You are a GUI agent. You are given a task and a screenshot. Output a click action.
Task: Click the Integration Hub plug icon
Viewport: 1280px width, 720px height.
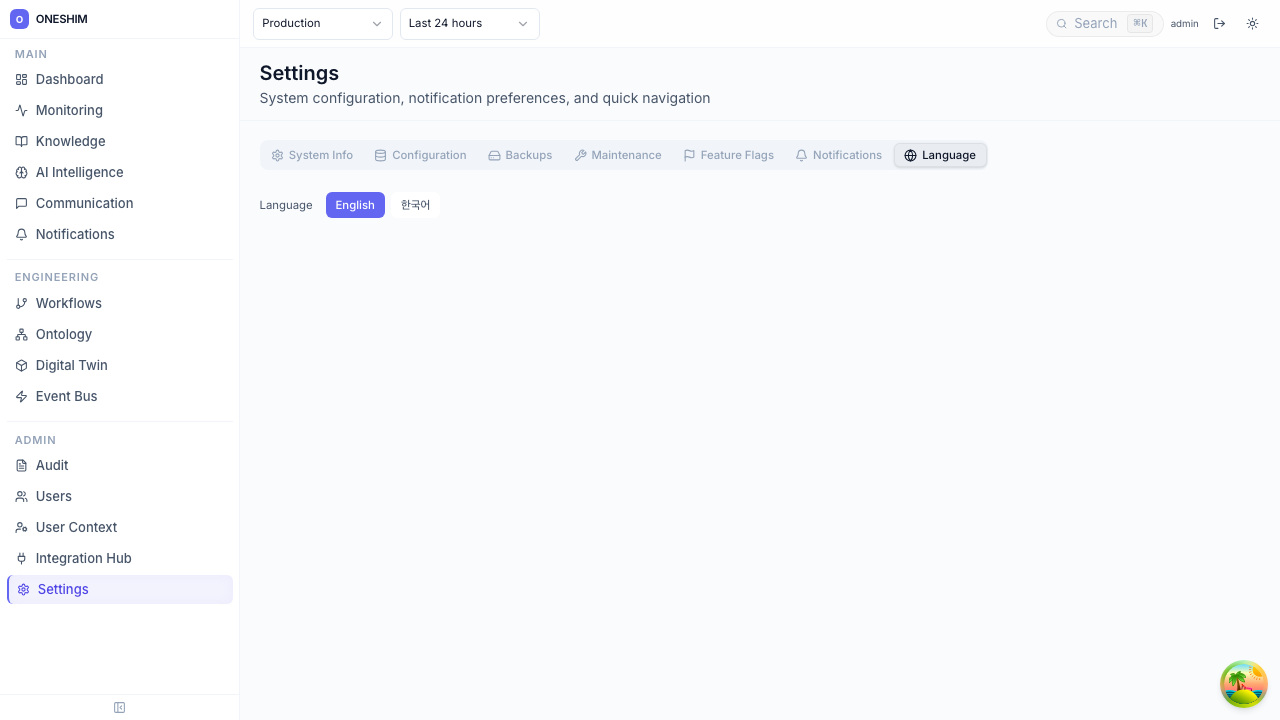pyautogui.click(x=21, y=559)
